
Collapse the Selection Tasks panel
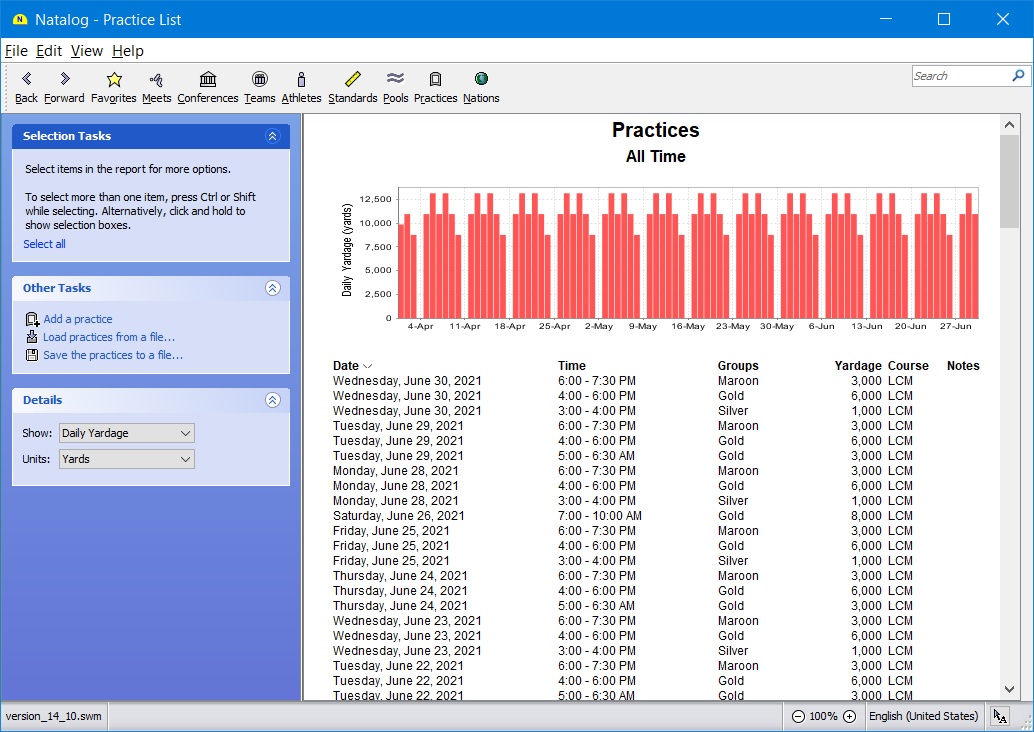pyautogui.click(x=272, y=136)
